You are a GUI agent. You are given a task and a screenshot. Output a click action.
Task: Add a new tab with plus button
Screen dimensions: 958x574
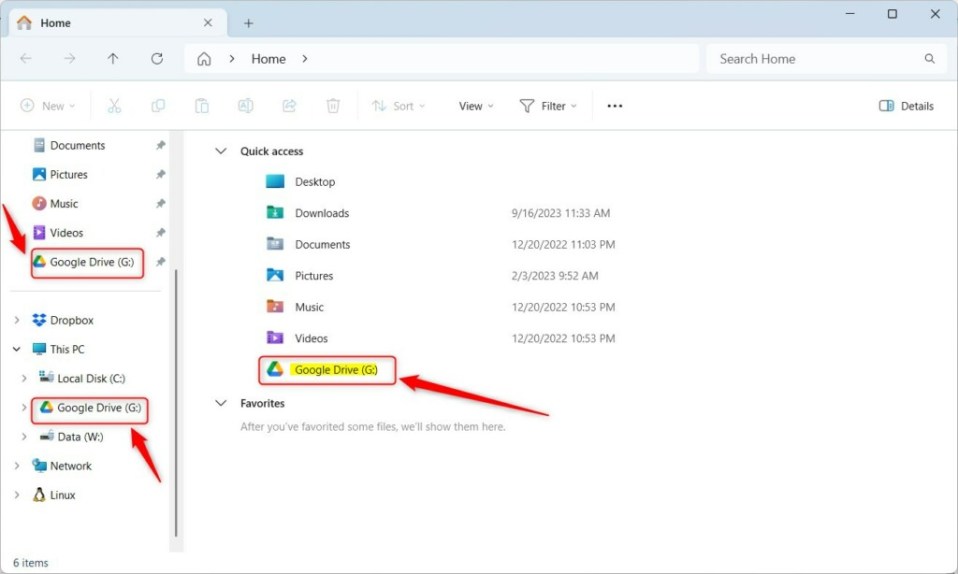[249, 23]
